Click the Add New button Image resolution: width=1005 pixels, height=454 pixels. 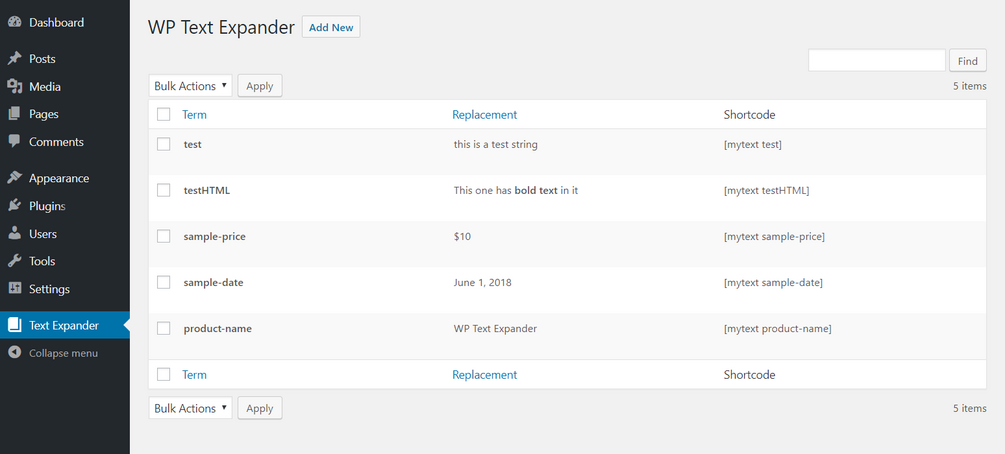pos(331,28)
